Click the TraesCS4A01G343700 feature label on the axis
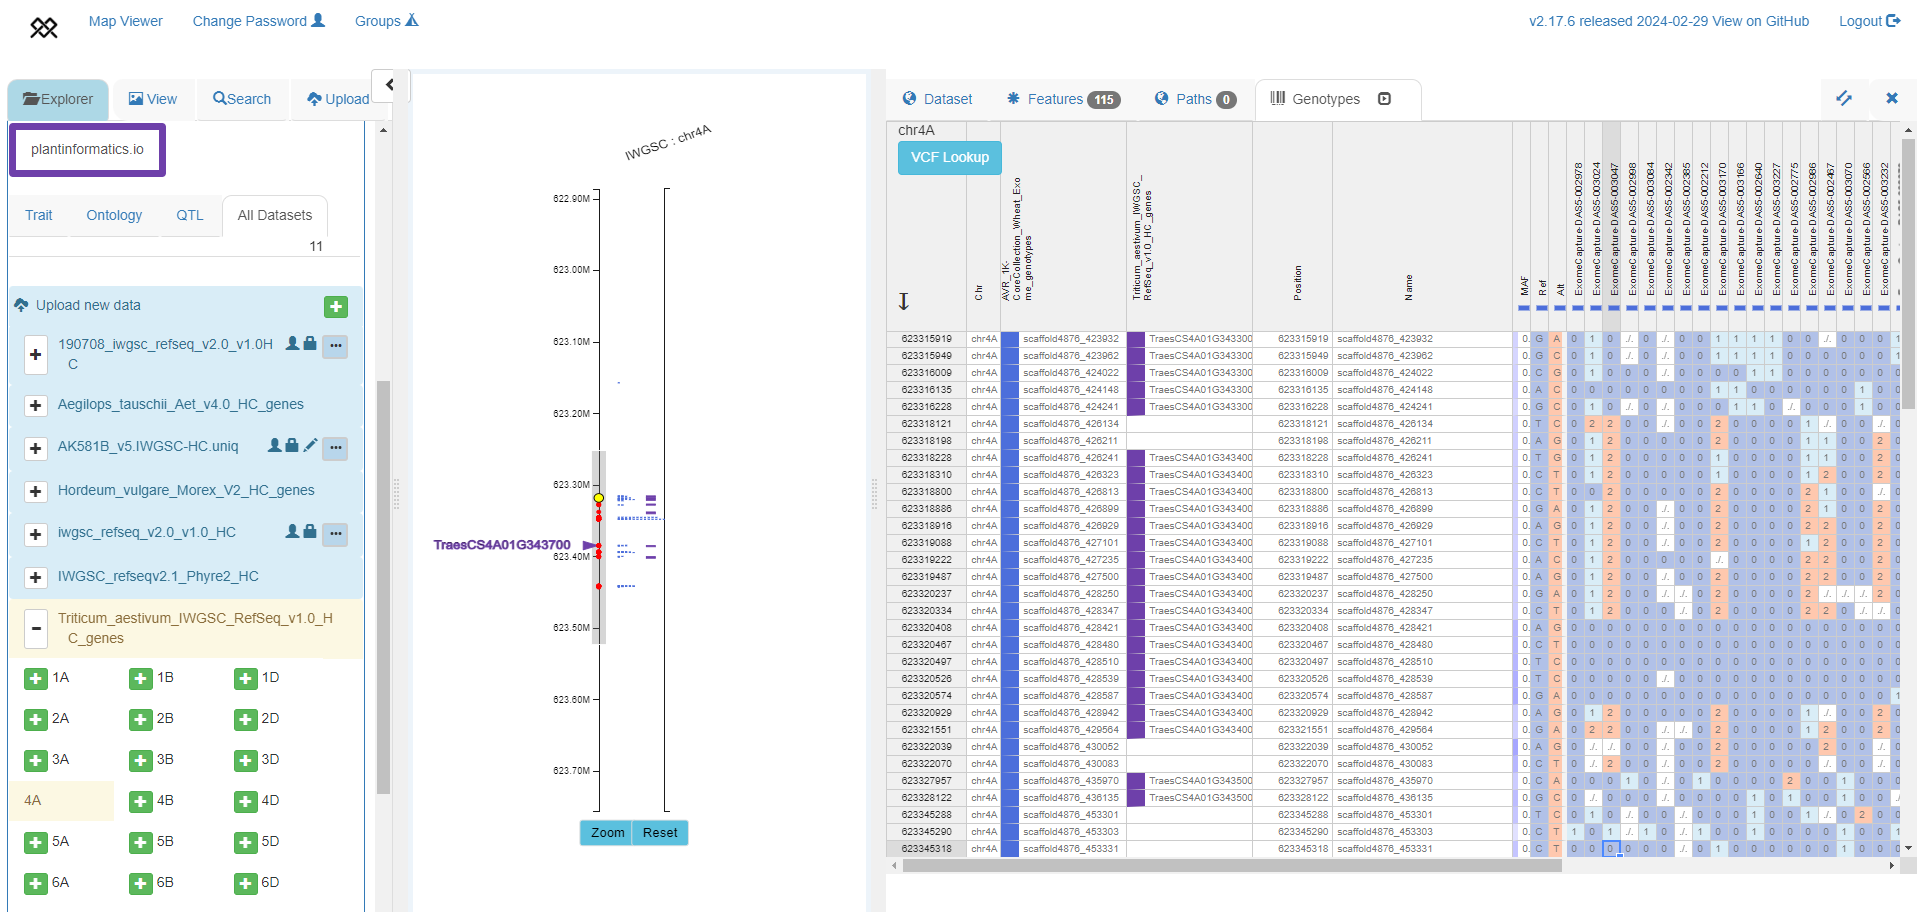Viewport: 1917px width, 912px height. coord(502,545)
